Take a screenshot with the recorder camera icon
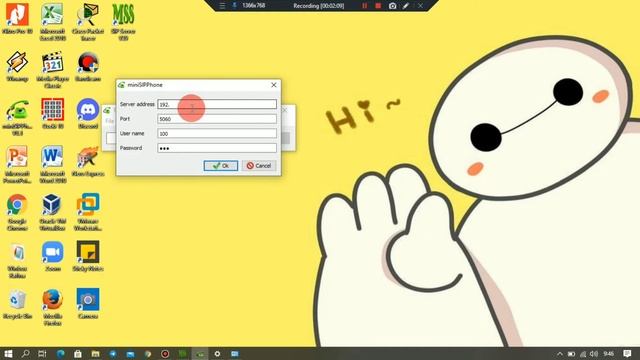640x360 pixels. click(x=392, y=6)
